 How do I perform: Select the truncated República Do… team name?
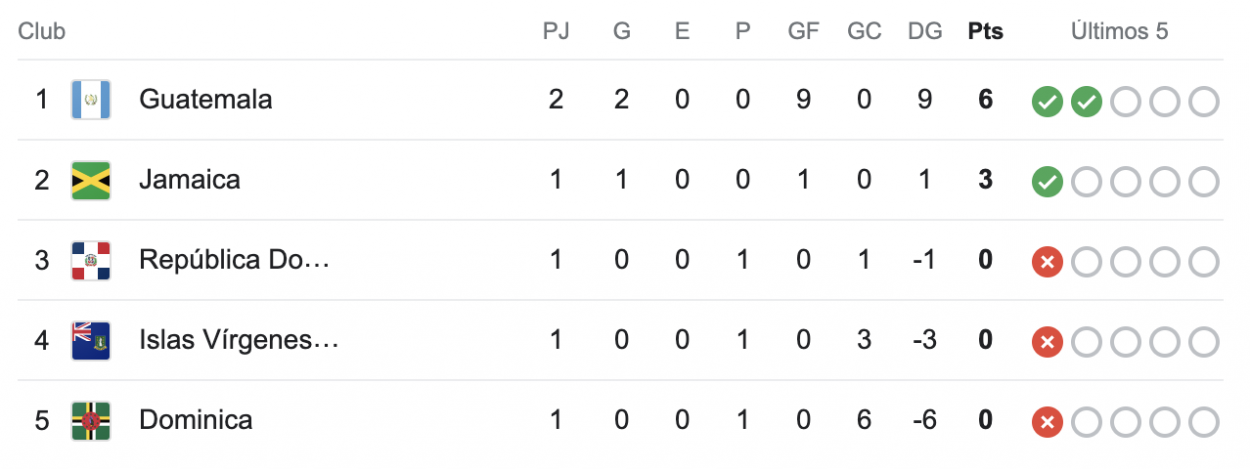tap(234, 259)
